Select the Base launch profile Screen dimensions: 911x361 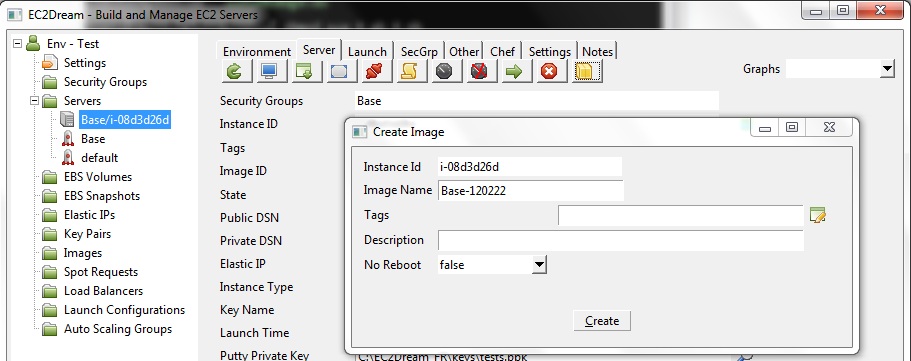pos(93,139)
